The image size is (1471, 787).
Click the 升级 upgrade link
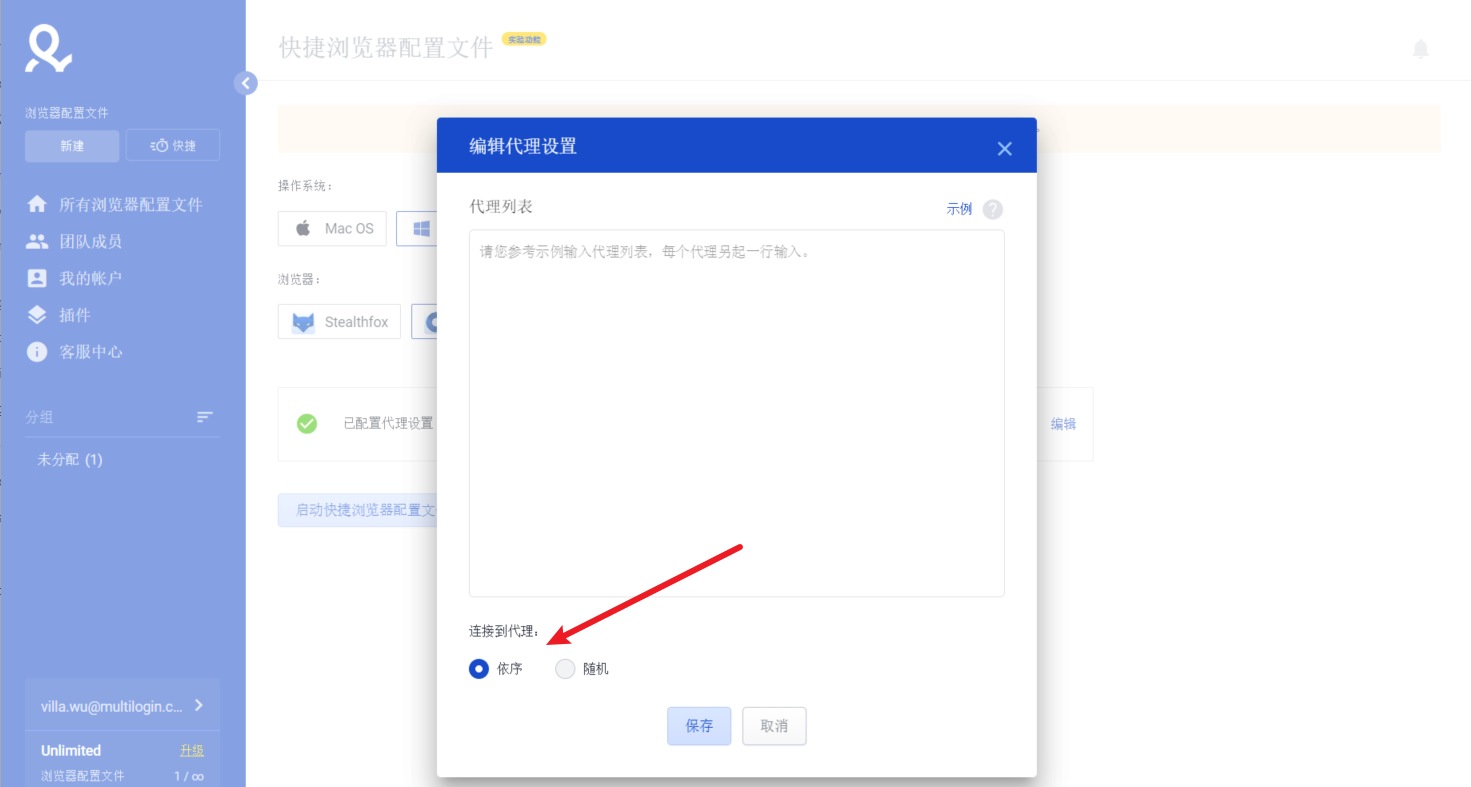192,751
